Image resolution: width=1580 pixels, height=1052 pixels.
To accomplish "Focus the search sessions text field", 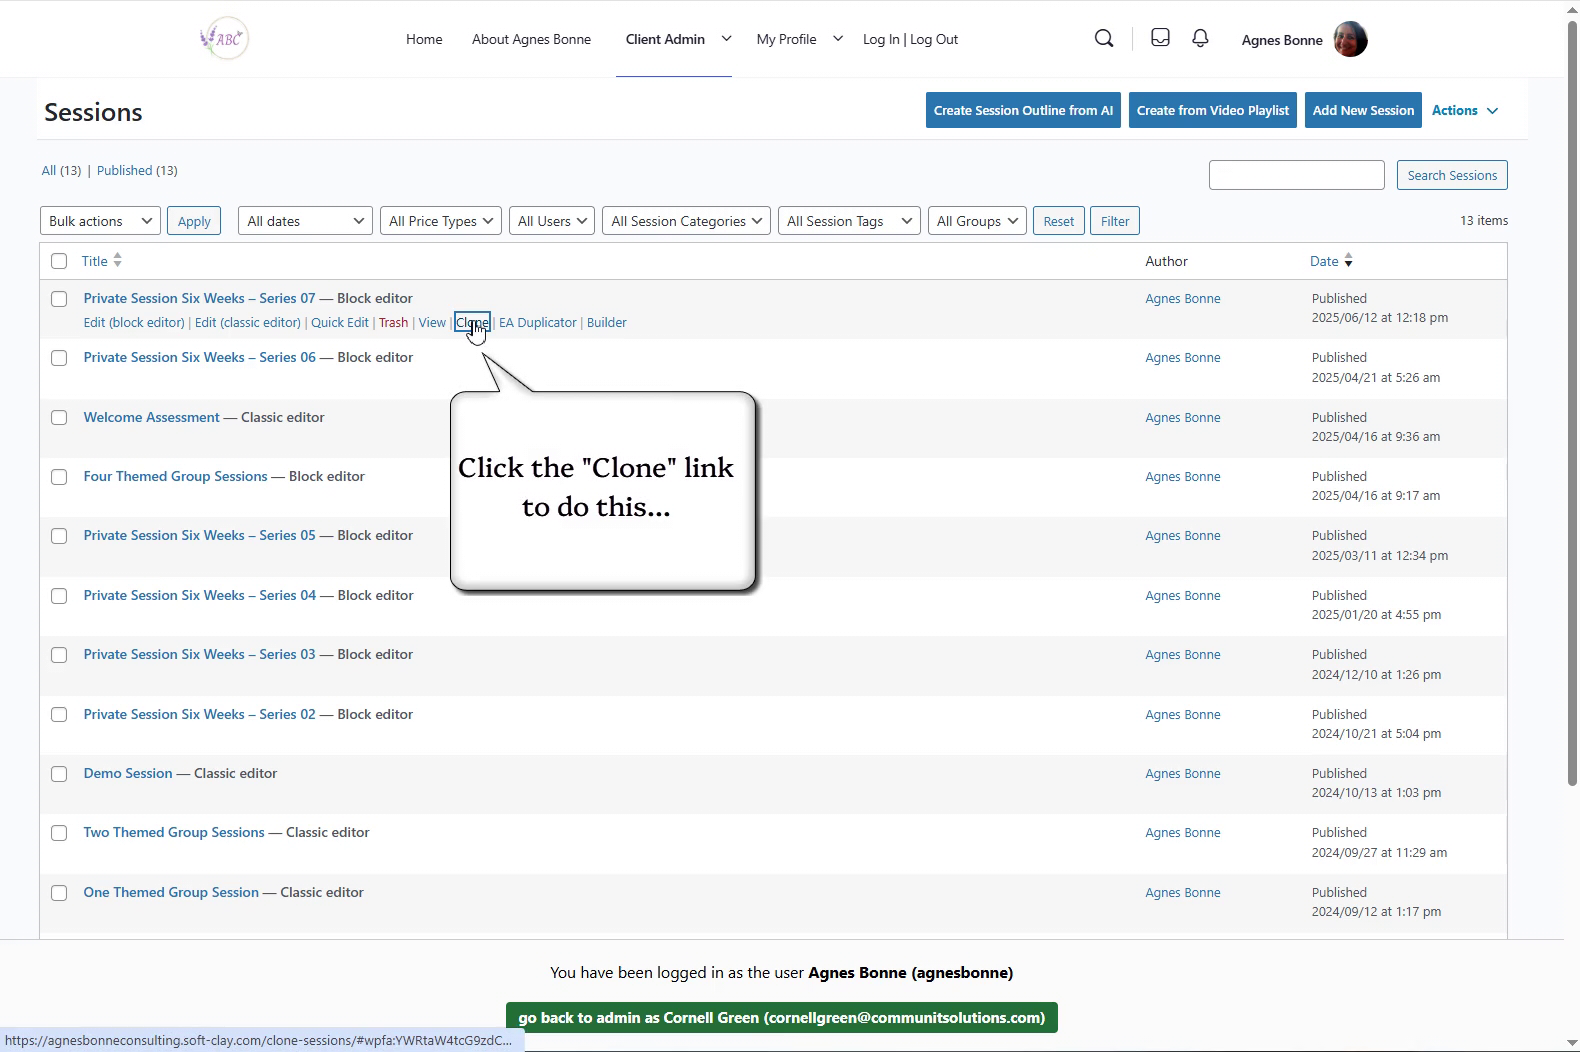I will (x=1296, y=175).
